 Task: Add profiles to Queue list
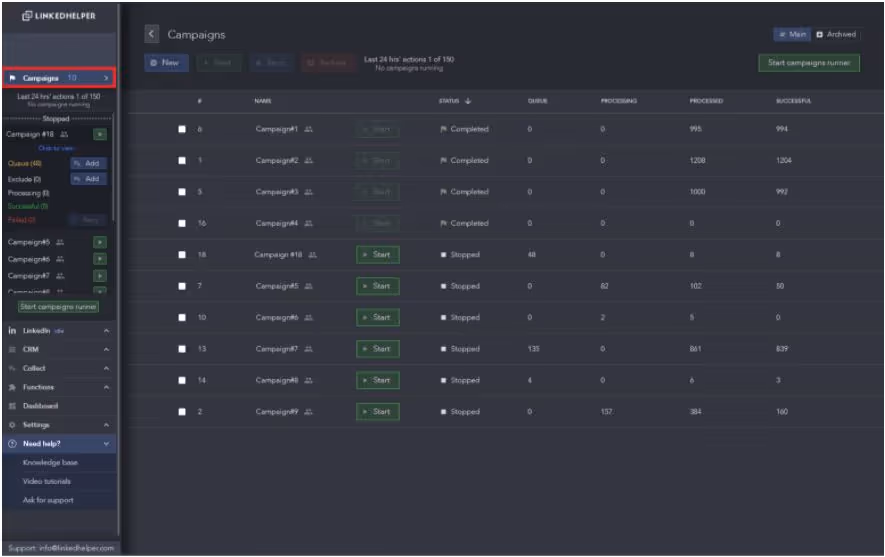(x=89, y=163)
